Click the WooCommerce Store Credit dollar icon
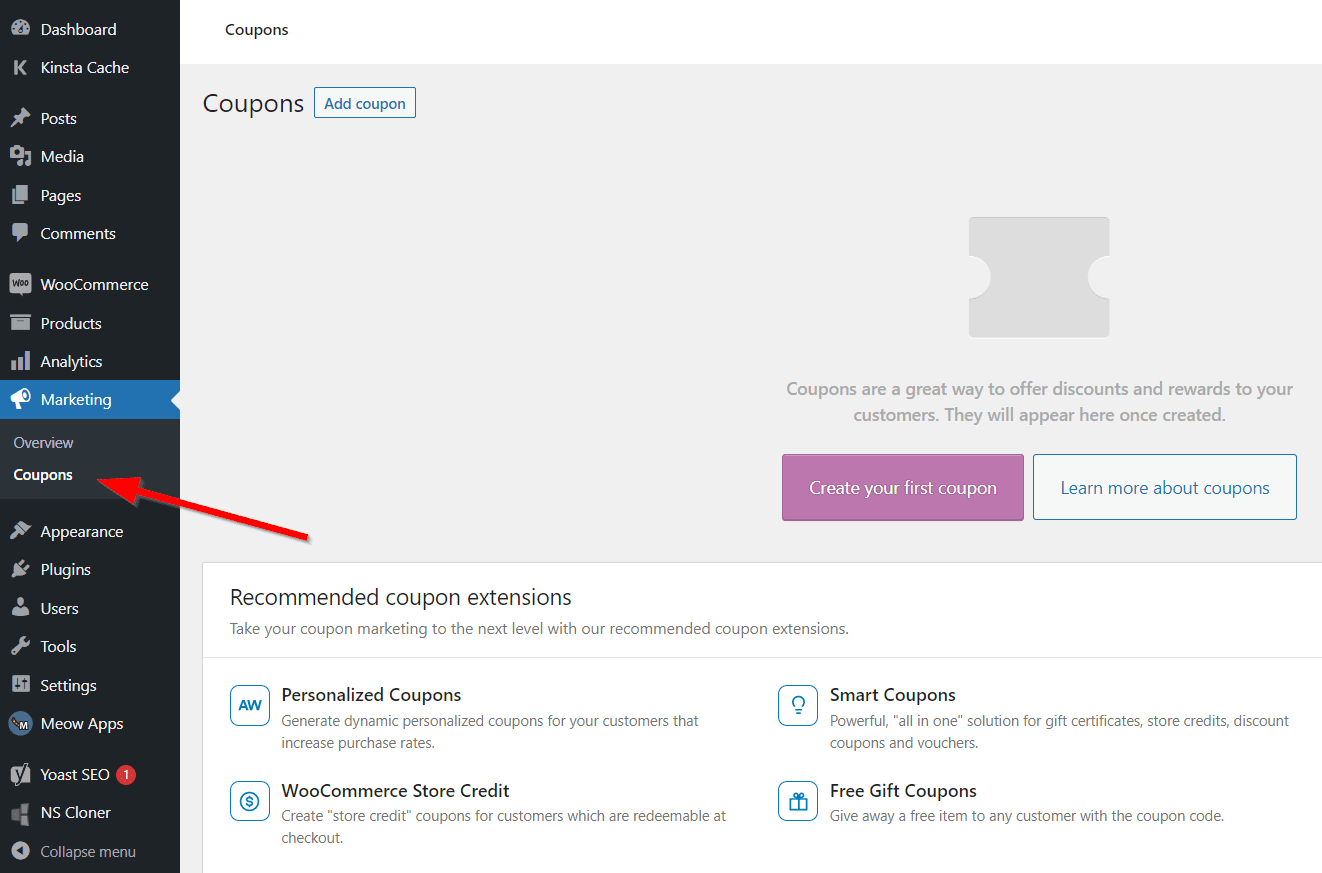This screenshot has height=873, width=1322. coord(249,801)
